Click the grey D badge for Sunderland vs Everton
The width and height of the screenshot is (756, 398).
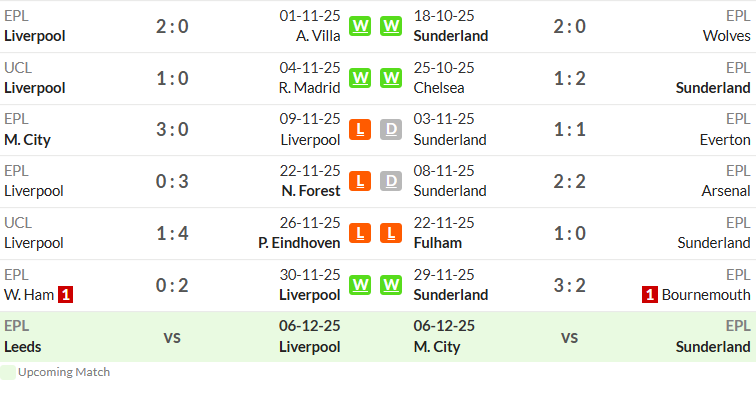coord(391,129)
